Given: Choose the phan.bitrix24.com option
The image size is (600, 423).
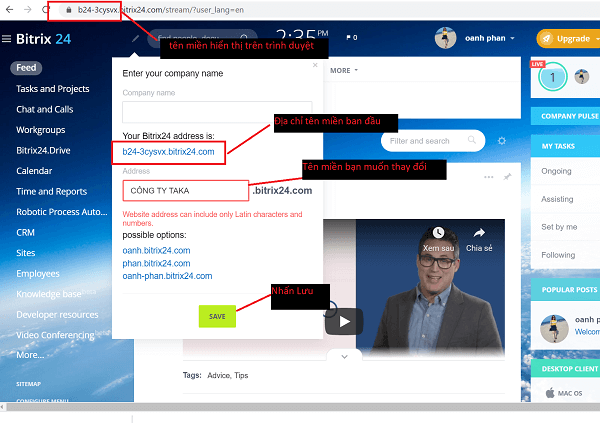Looking at the screenshot, I should click(156, 263).
